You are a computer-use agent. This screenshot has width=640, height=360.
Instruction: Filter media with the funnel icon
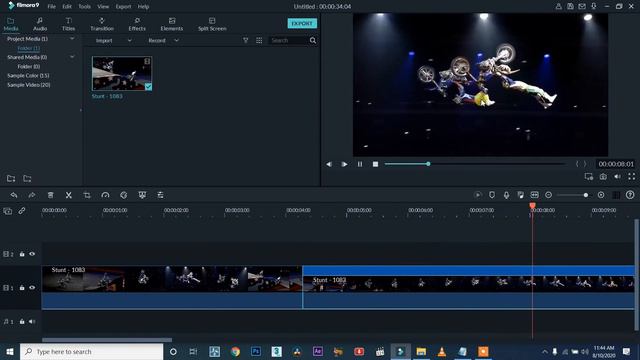[246, 40]
